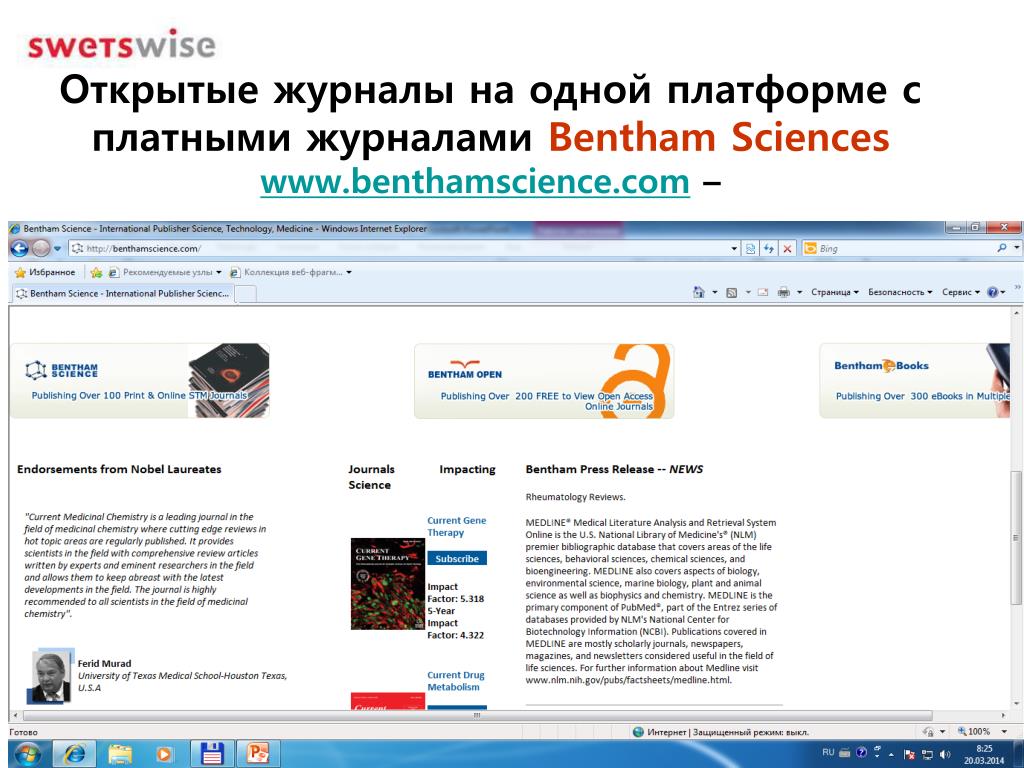Click the page vertical scrollbar thumb
Viewport: 1024px width, 768px height.
1016,537
